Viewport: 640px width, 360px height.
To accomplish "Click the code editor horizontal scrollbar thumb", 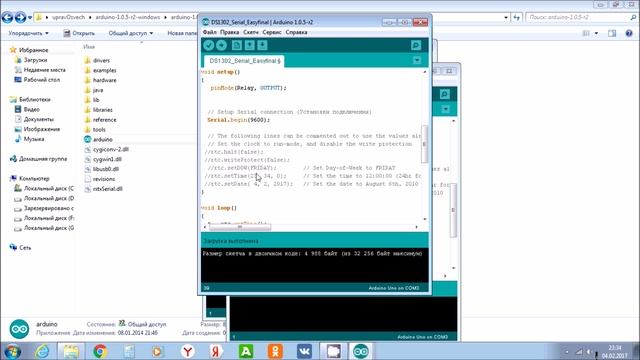I will (x=240, y=227).
